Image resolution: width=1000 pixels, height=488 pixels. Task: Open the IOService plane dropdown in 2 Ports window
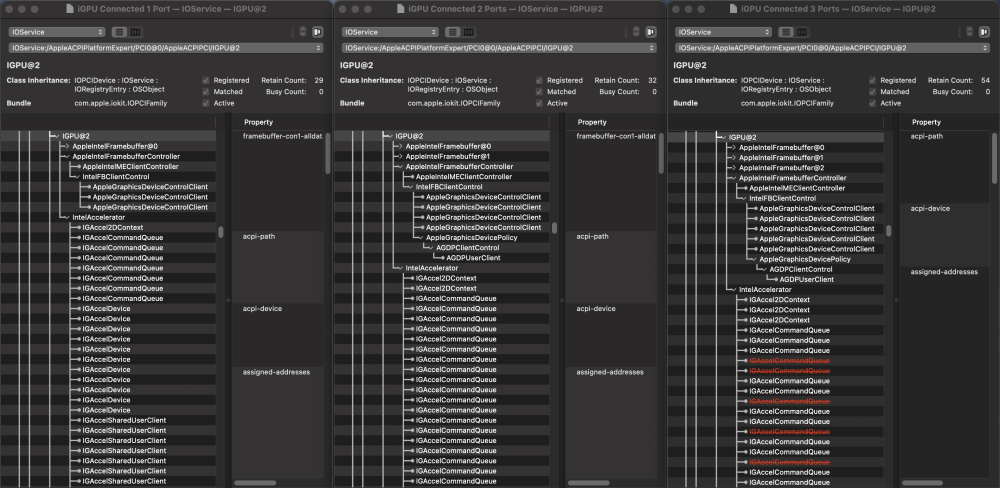point(390,32)
